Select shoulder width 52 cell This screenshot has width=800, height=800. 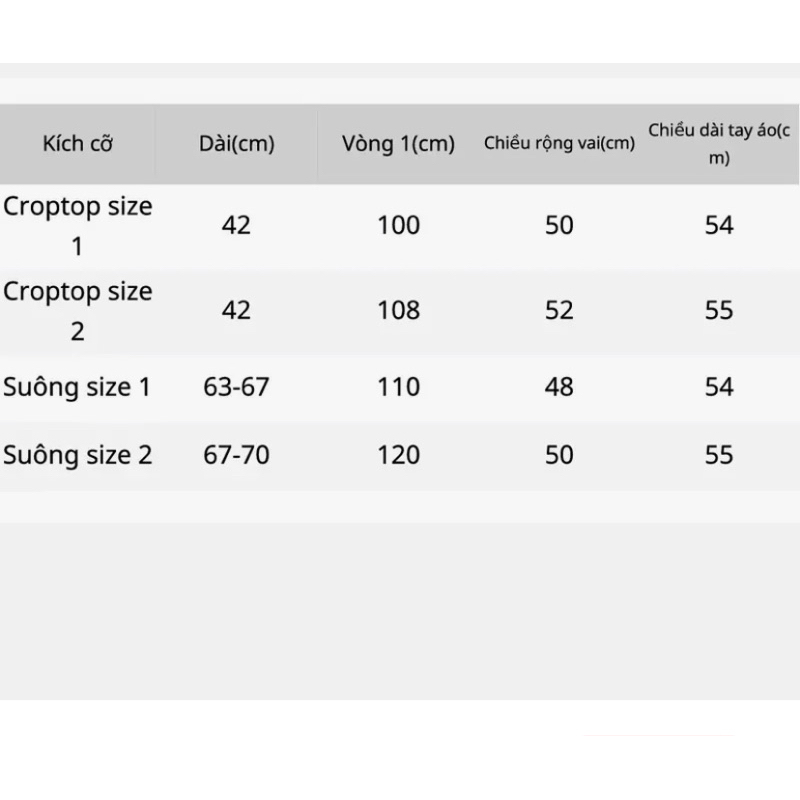(x=559, y=310)
